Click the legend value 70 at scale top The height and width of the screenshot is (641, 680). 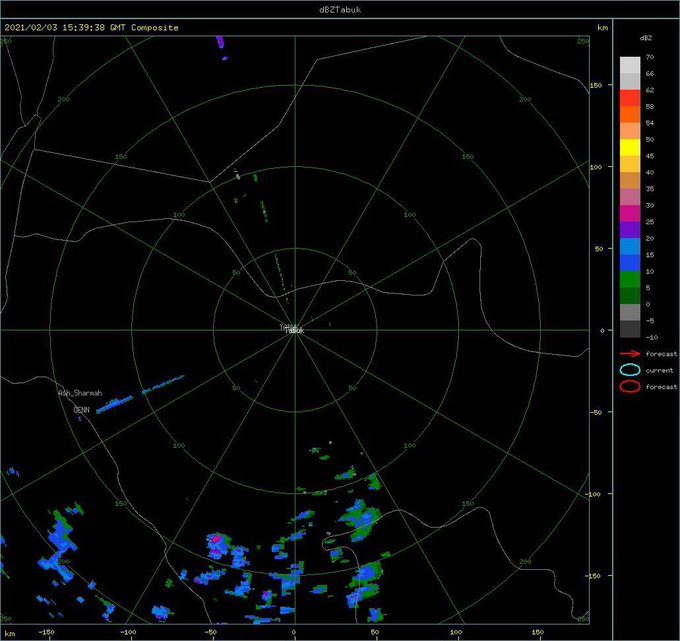[x=650, y=57]
